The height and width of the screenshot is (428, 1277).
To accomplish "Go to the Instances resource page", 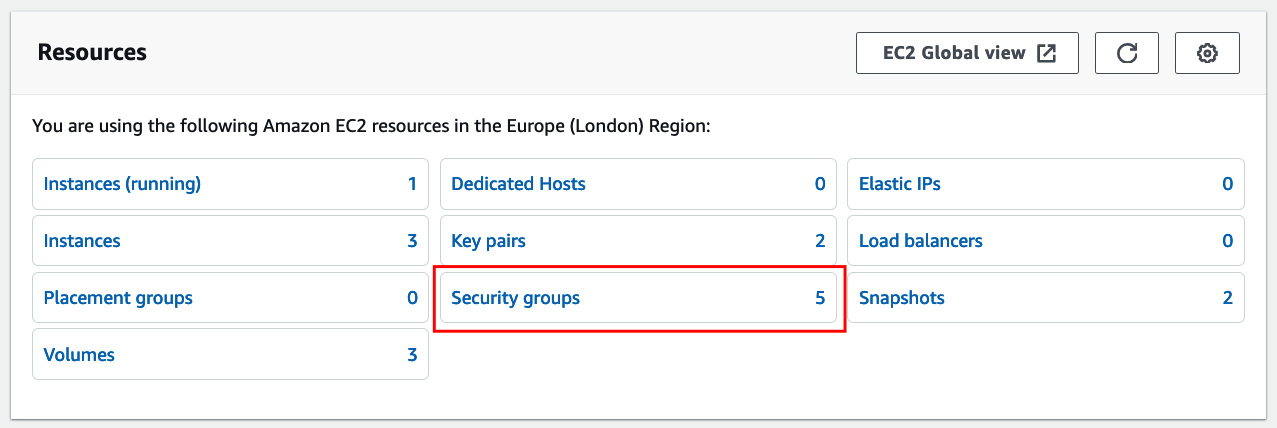I will point(82,241).
